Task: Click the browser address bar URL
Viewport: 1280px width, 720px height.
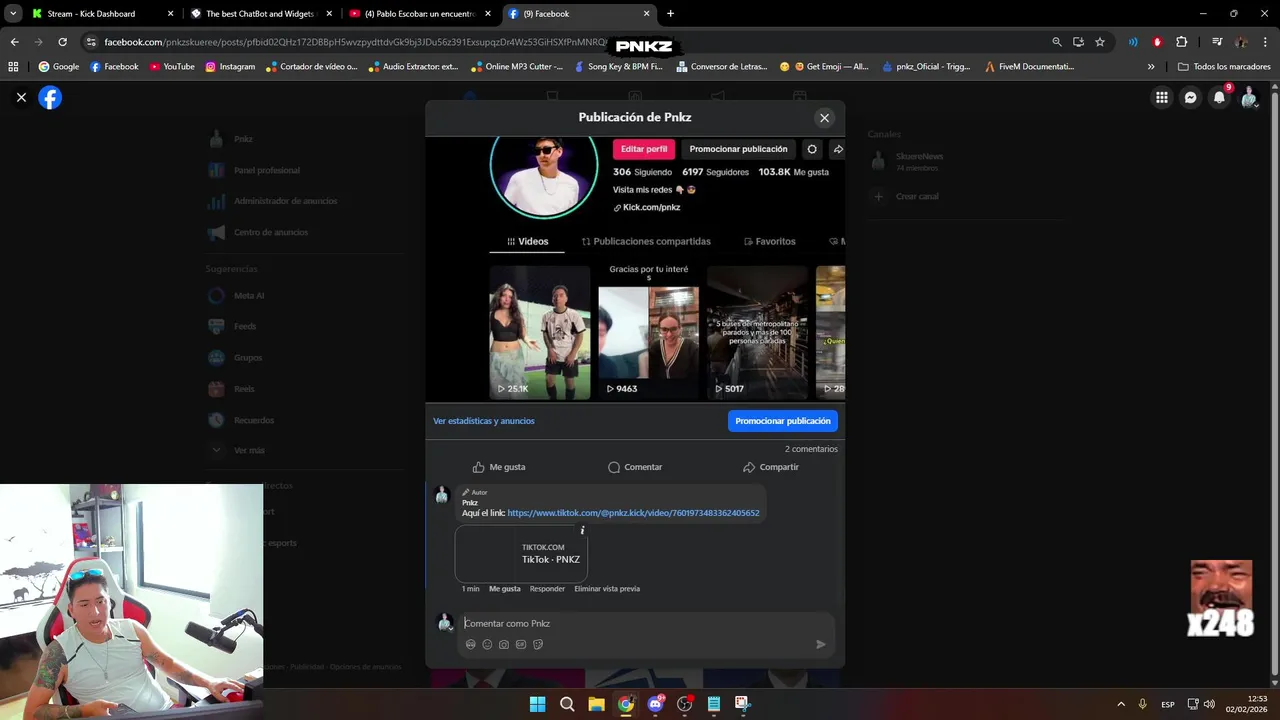Action: 355,42
